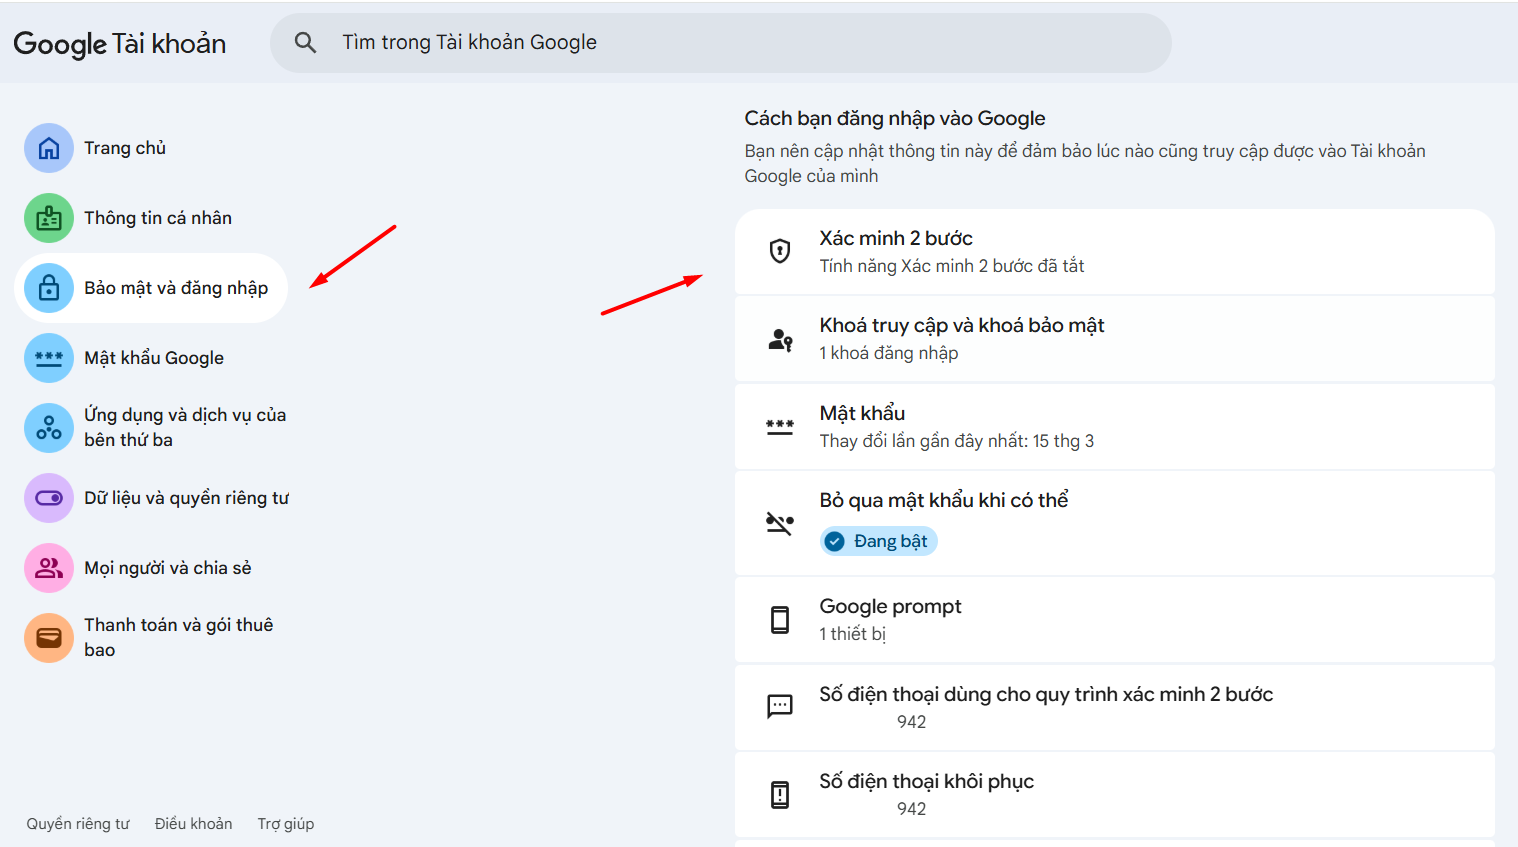The height and width of the screenshot is (847, 1518).
Task: Click the Trang chủ home icon
Action: point(49,148)
